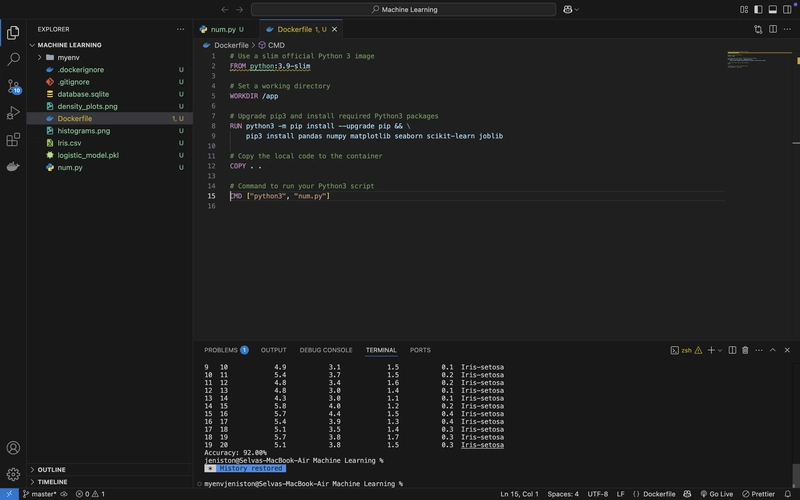Change indentation via Spaces: 4
800x500 pixels.
(563, 494)
